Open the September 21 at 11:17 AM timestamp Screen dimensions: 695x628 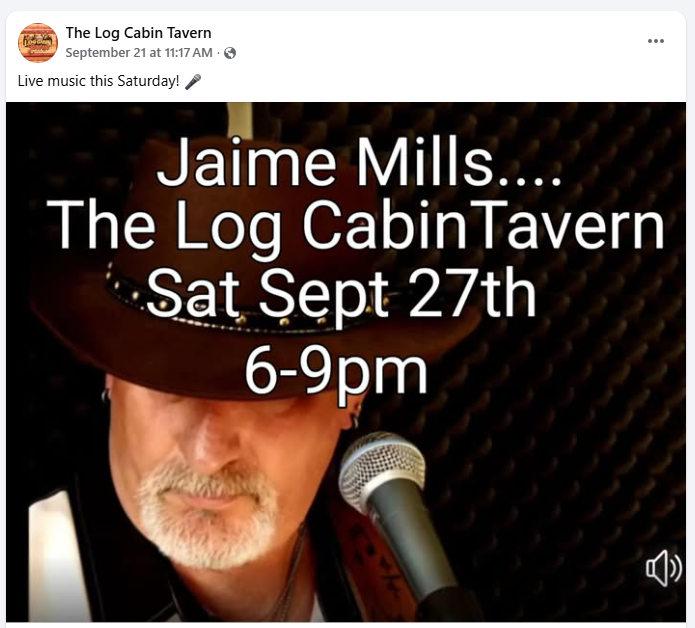(x=139, y=53)
